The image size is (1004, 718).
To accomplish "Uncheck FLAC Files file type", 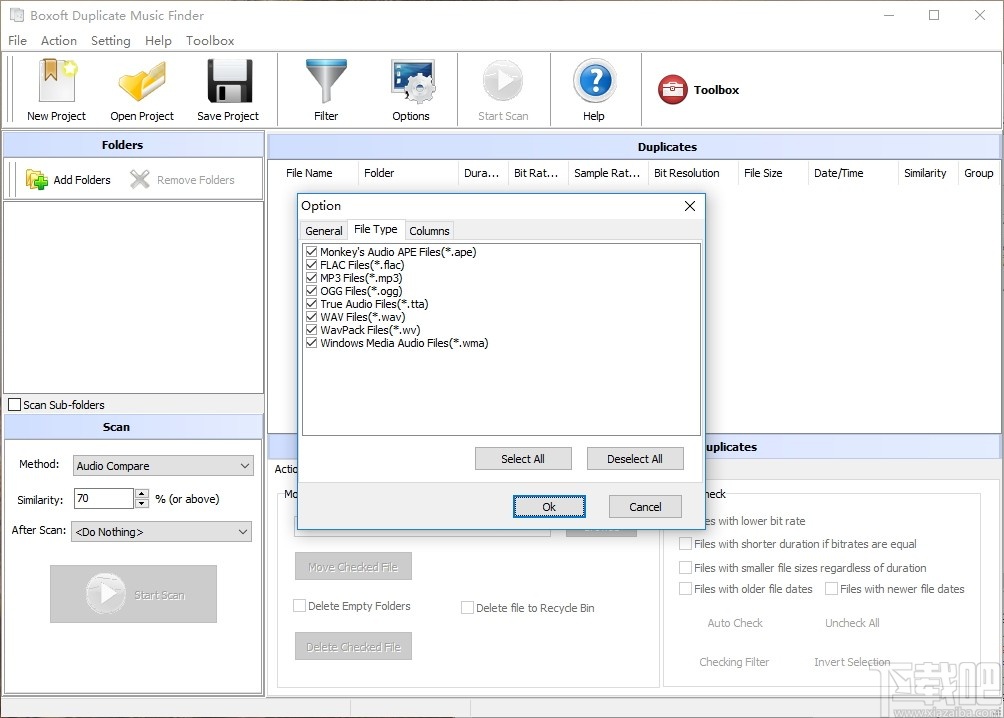I will tap(311, 265).
